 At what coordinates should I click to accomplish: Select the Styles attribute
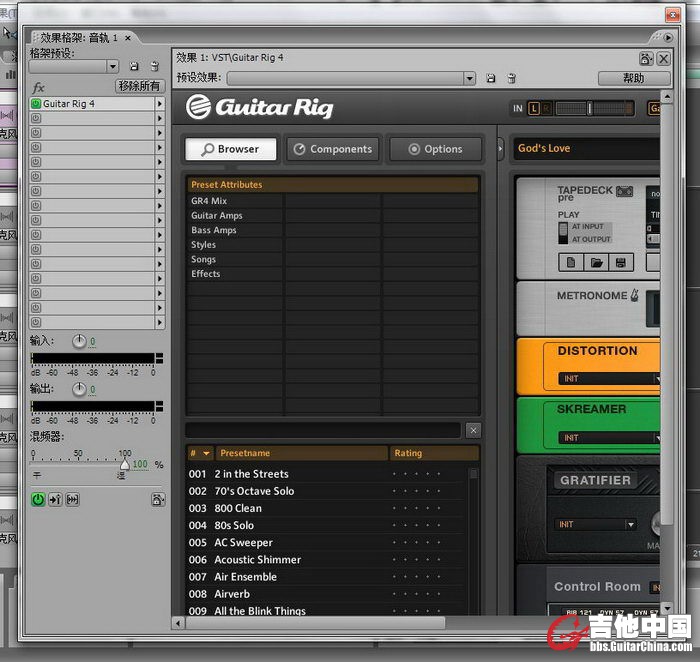coord(204,245)
